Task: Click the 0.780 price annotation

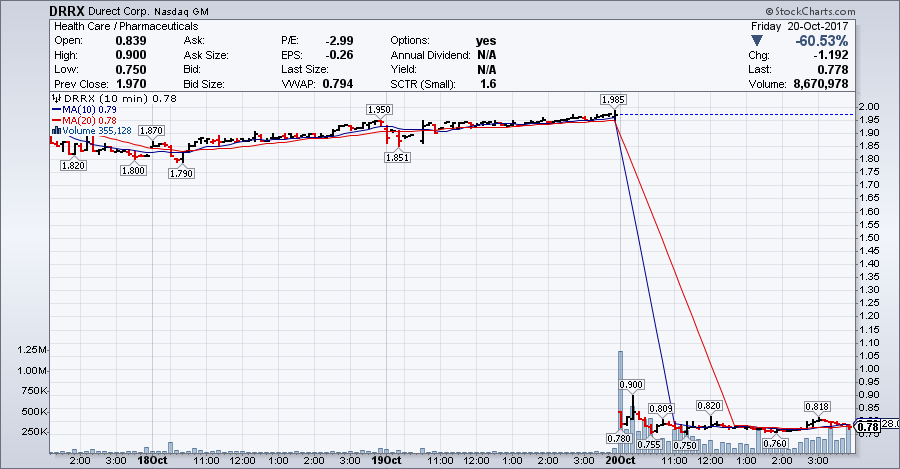Action: [x=619, y=439]
